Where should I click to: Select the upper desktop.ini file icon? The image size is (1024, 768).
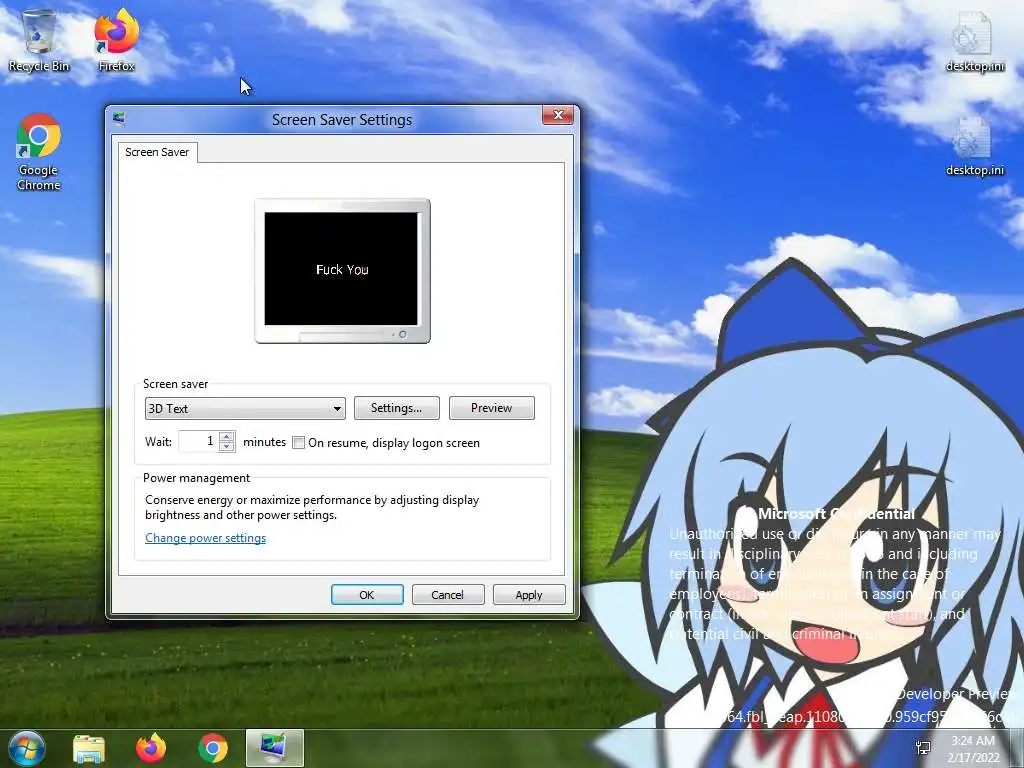pyautogui.click(x=974, y=41)
